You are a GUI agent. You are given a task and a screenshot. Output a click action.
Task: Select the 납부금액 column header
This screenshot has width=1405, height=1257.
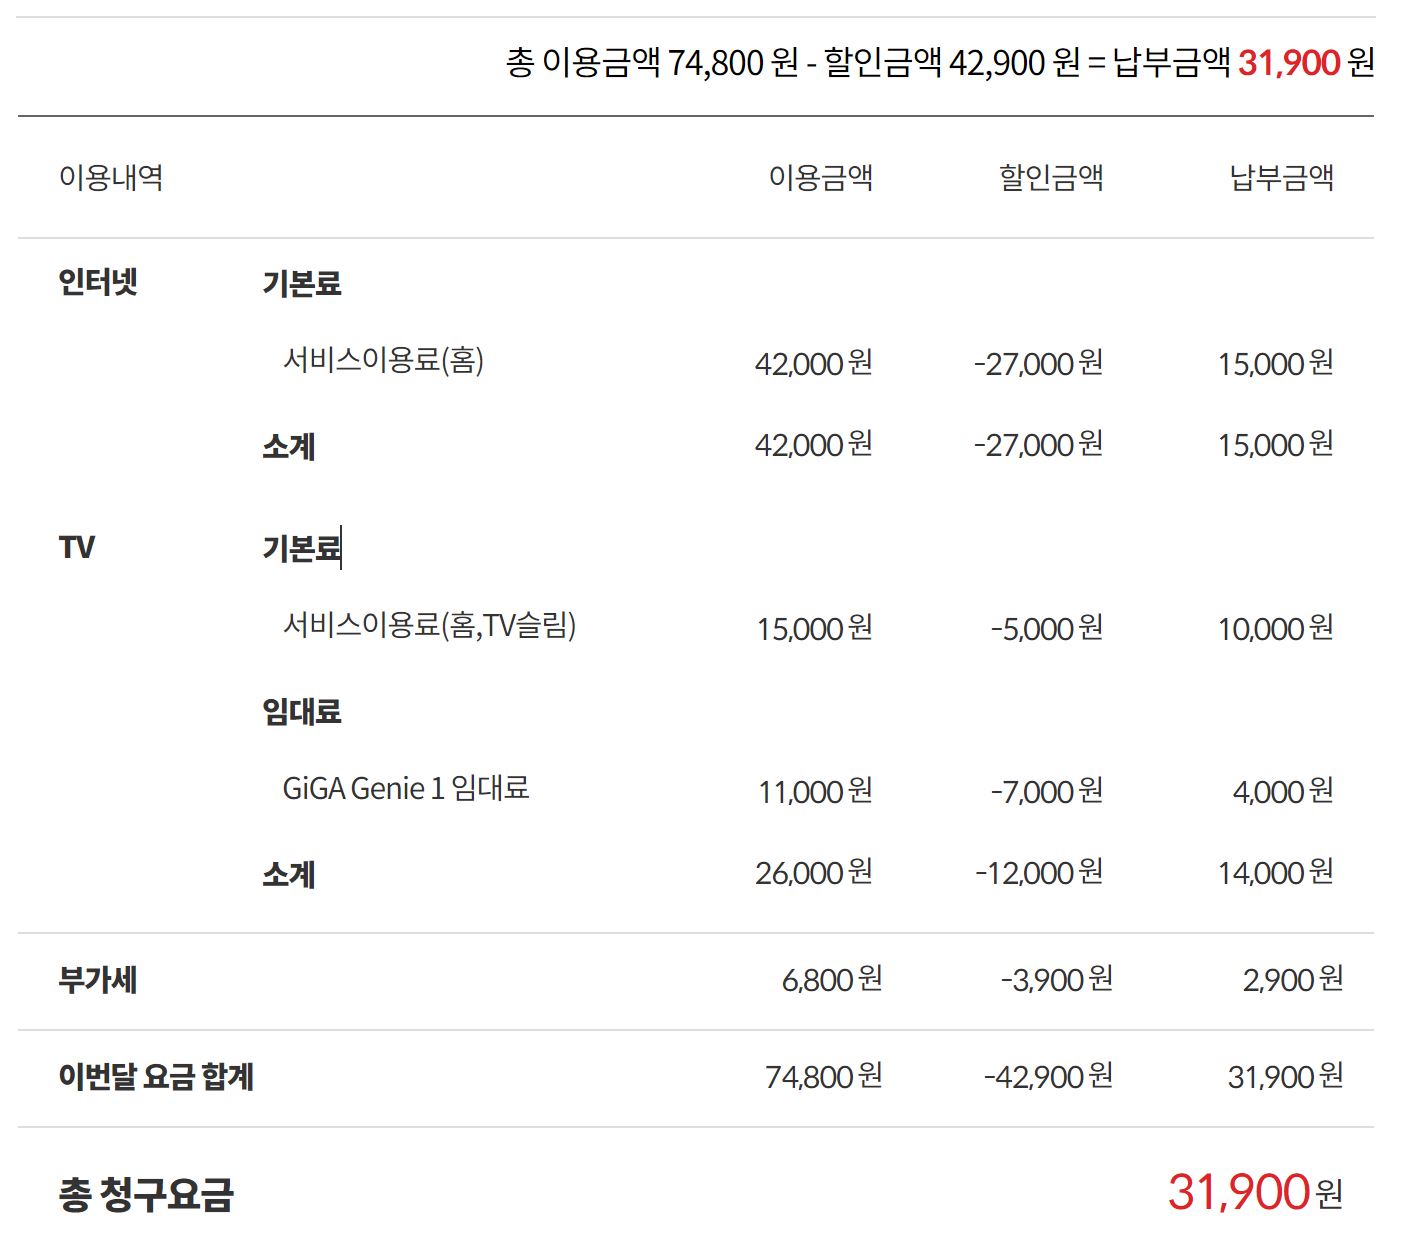(x=1281, y=178)
